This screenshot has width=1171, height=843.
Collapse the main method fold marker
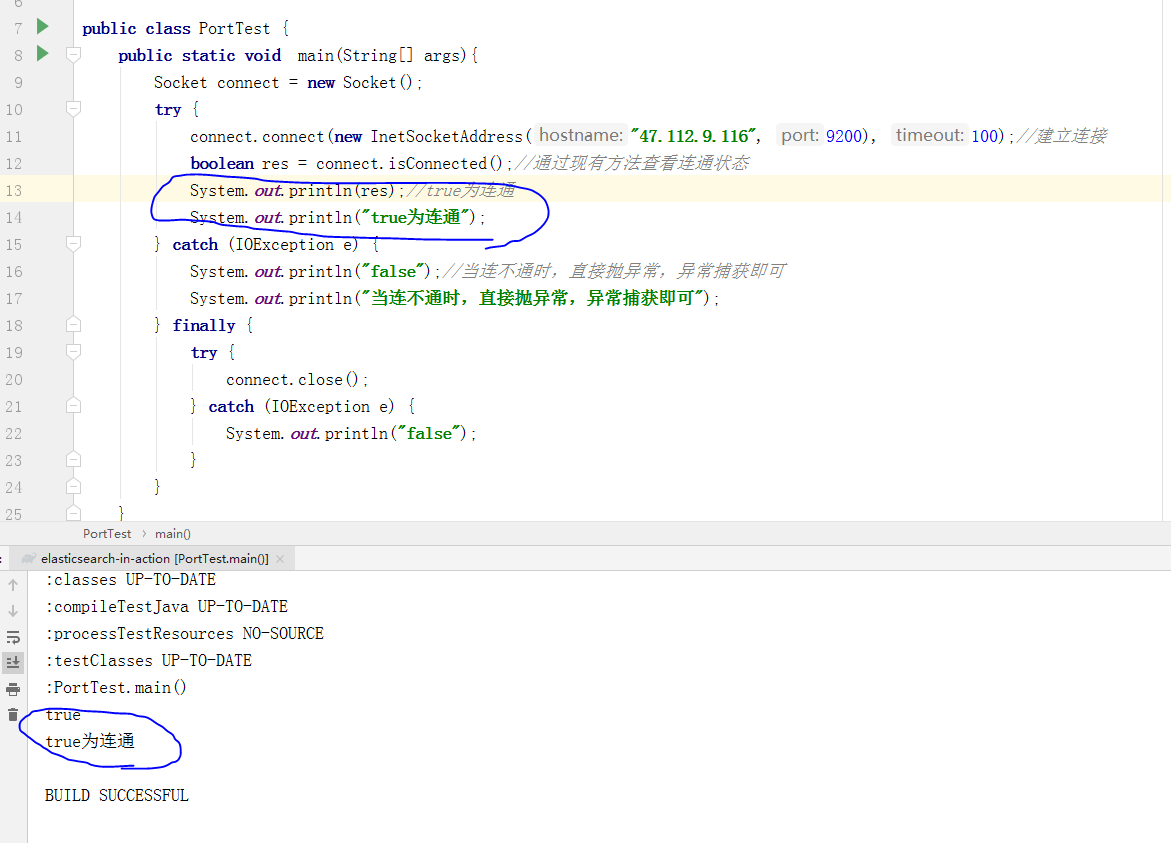(73, 55)
